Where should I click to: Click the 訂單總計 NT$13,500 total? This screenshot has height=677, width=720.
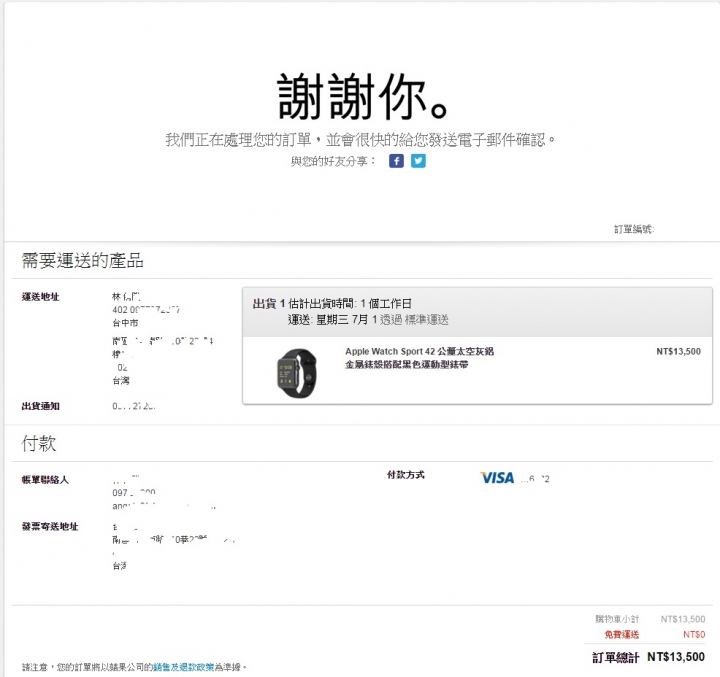pyautogui.click(x=648, y=657)
